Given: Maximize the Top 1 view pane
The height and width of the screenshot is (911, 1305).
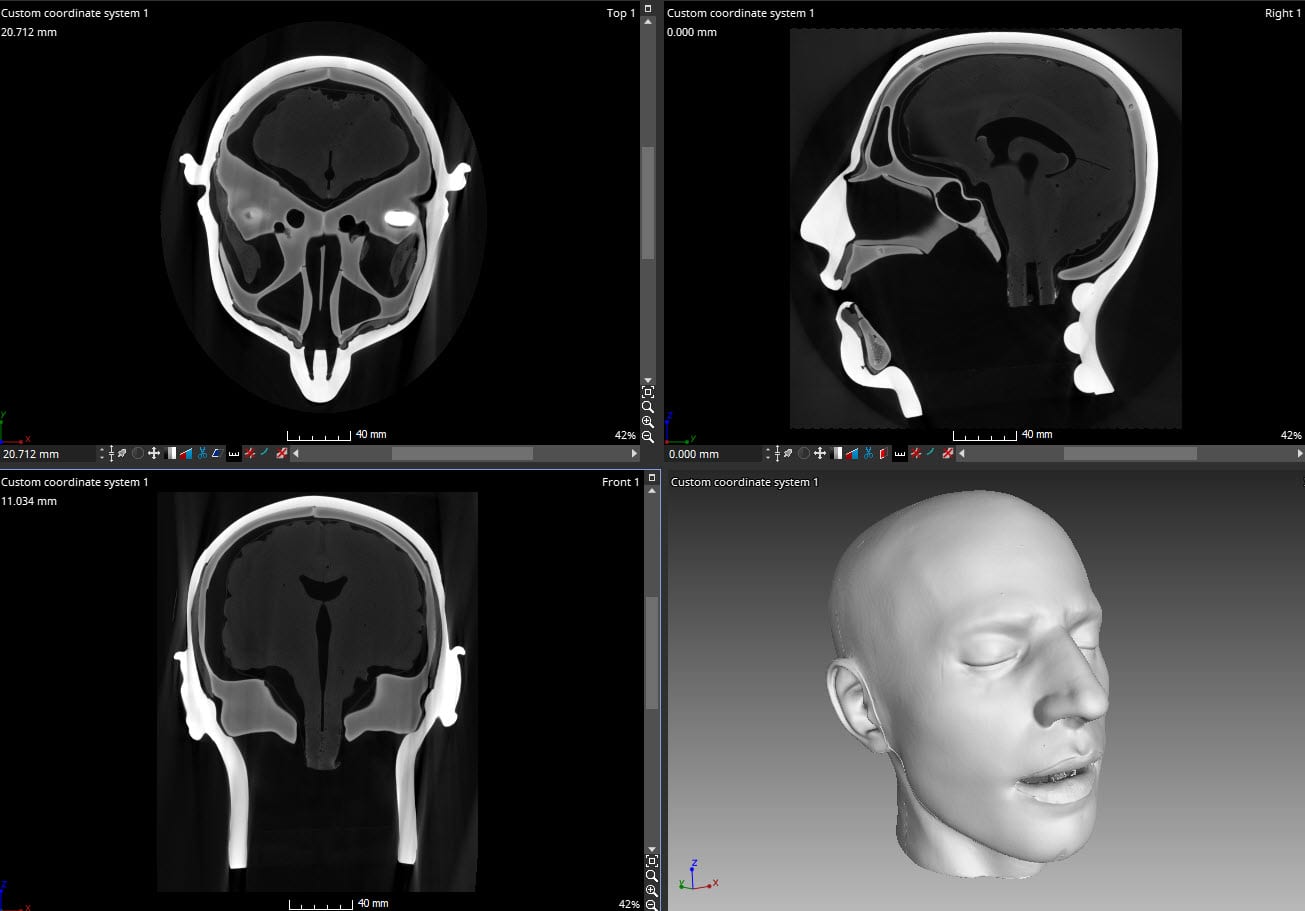Looking at the screenshot, I should [648, 8].
